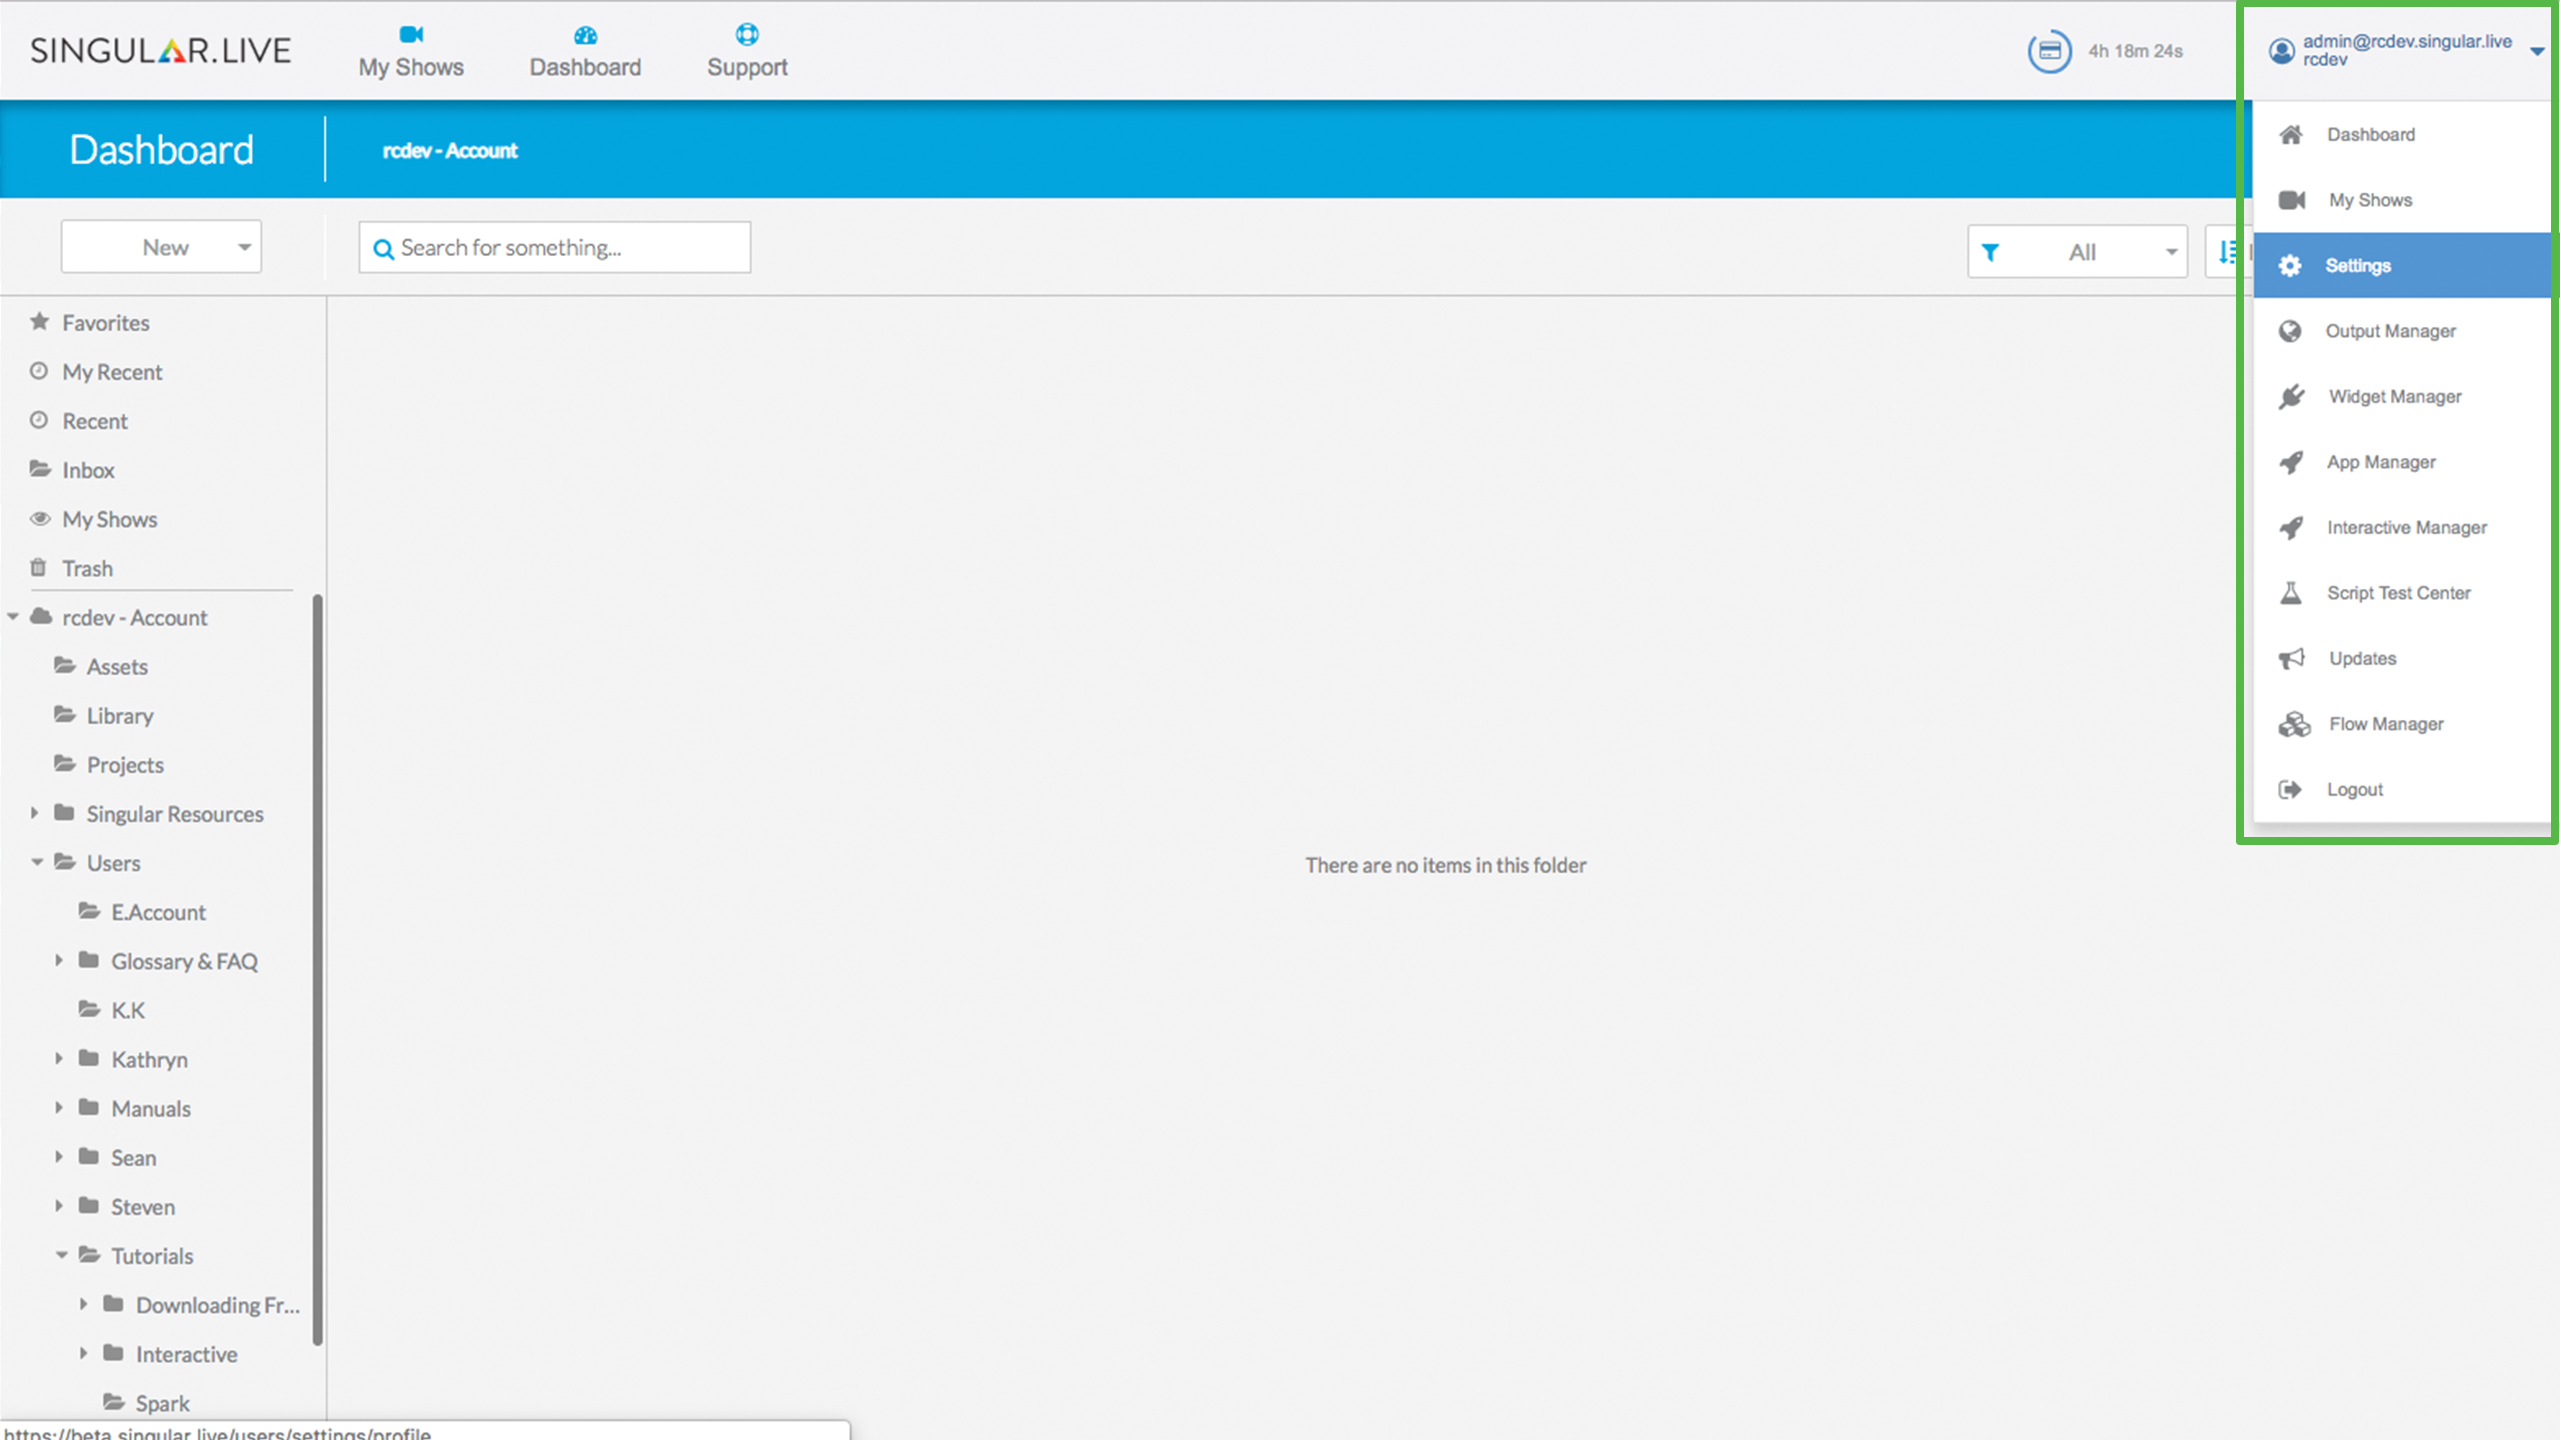The height and width of the screenshot is (1440, 2561).
Task: Click the rocket icon beside Interactive Manager
Action: pos(2291,528)
